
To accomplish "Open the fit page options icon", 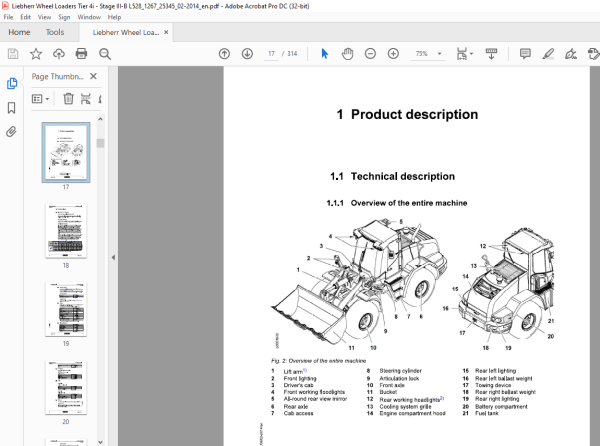I will (x=462, y=54).
